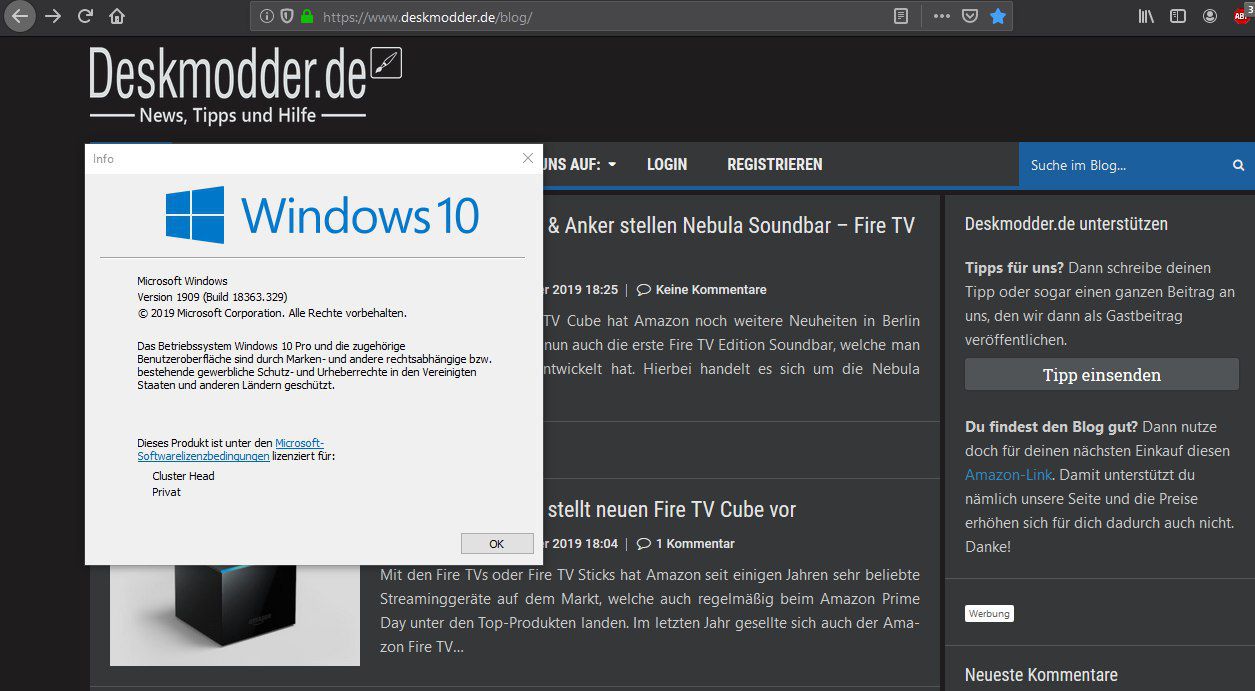Open the Firefox account avatar icon
The width and height of the screenshot is (1255, 691).
1210,16
